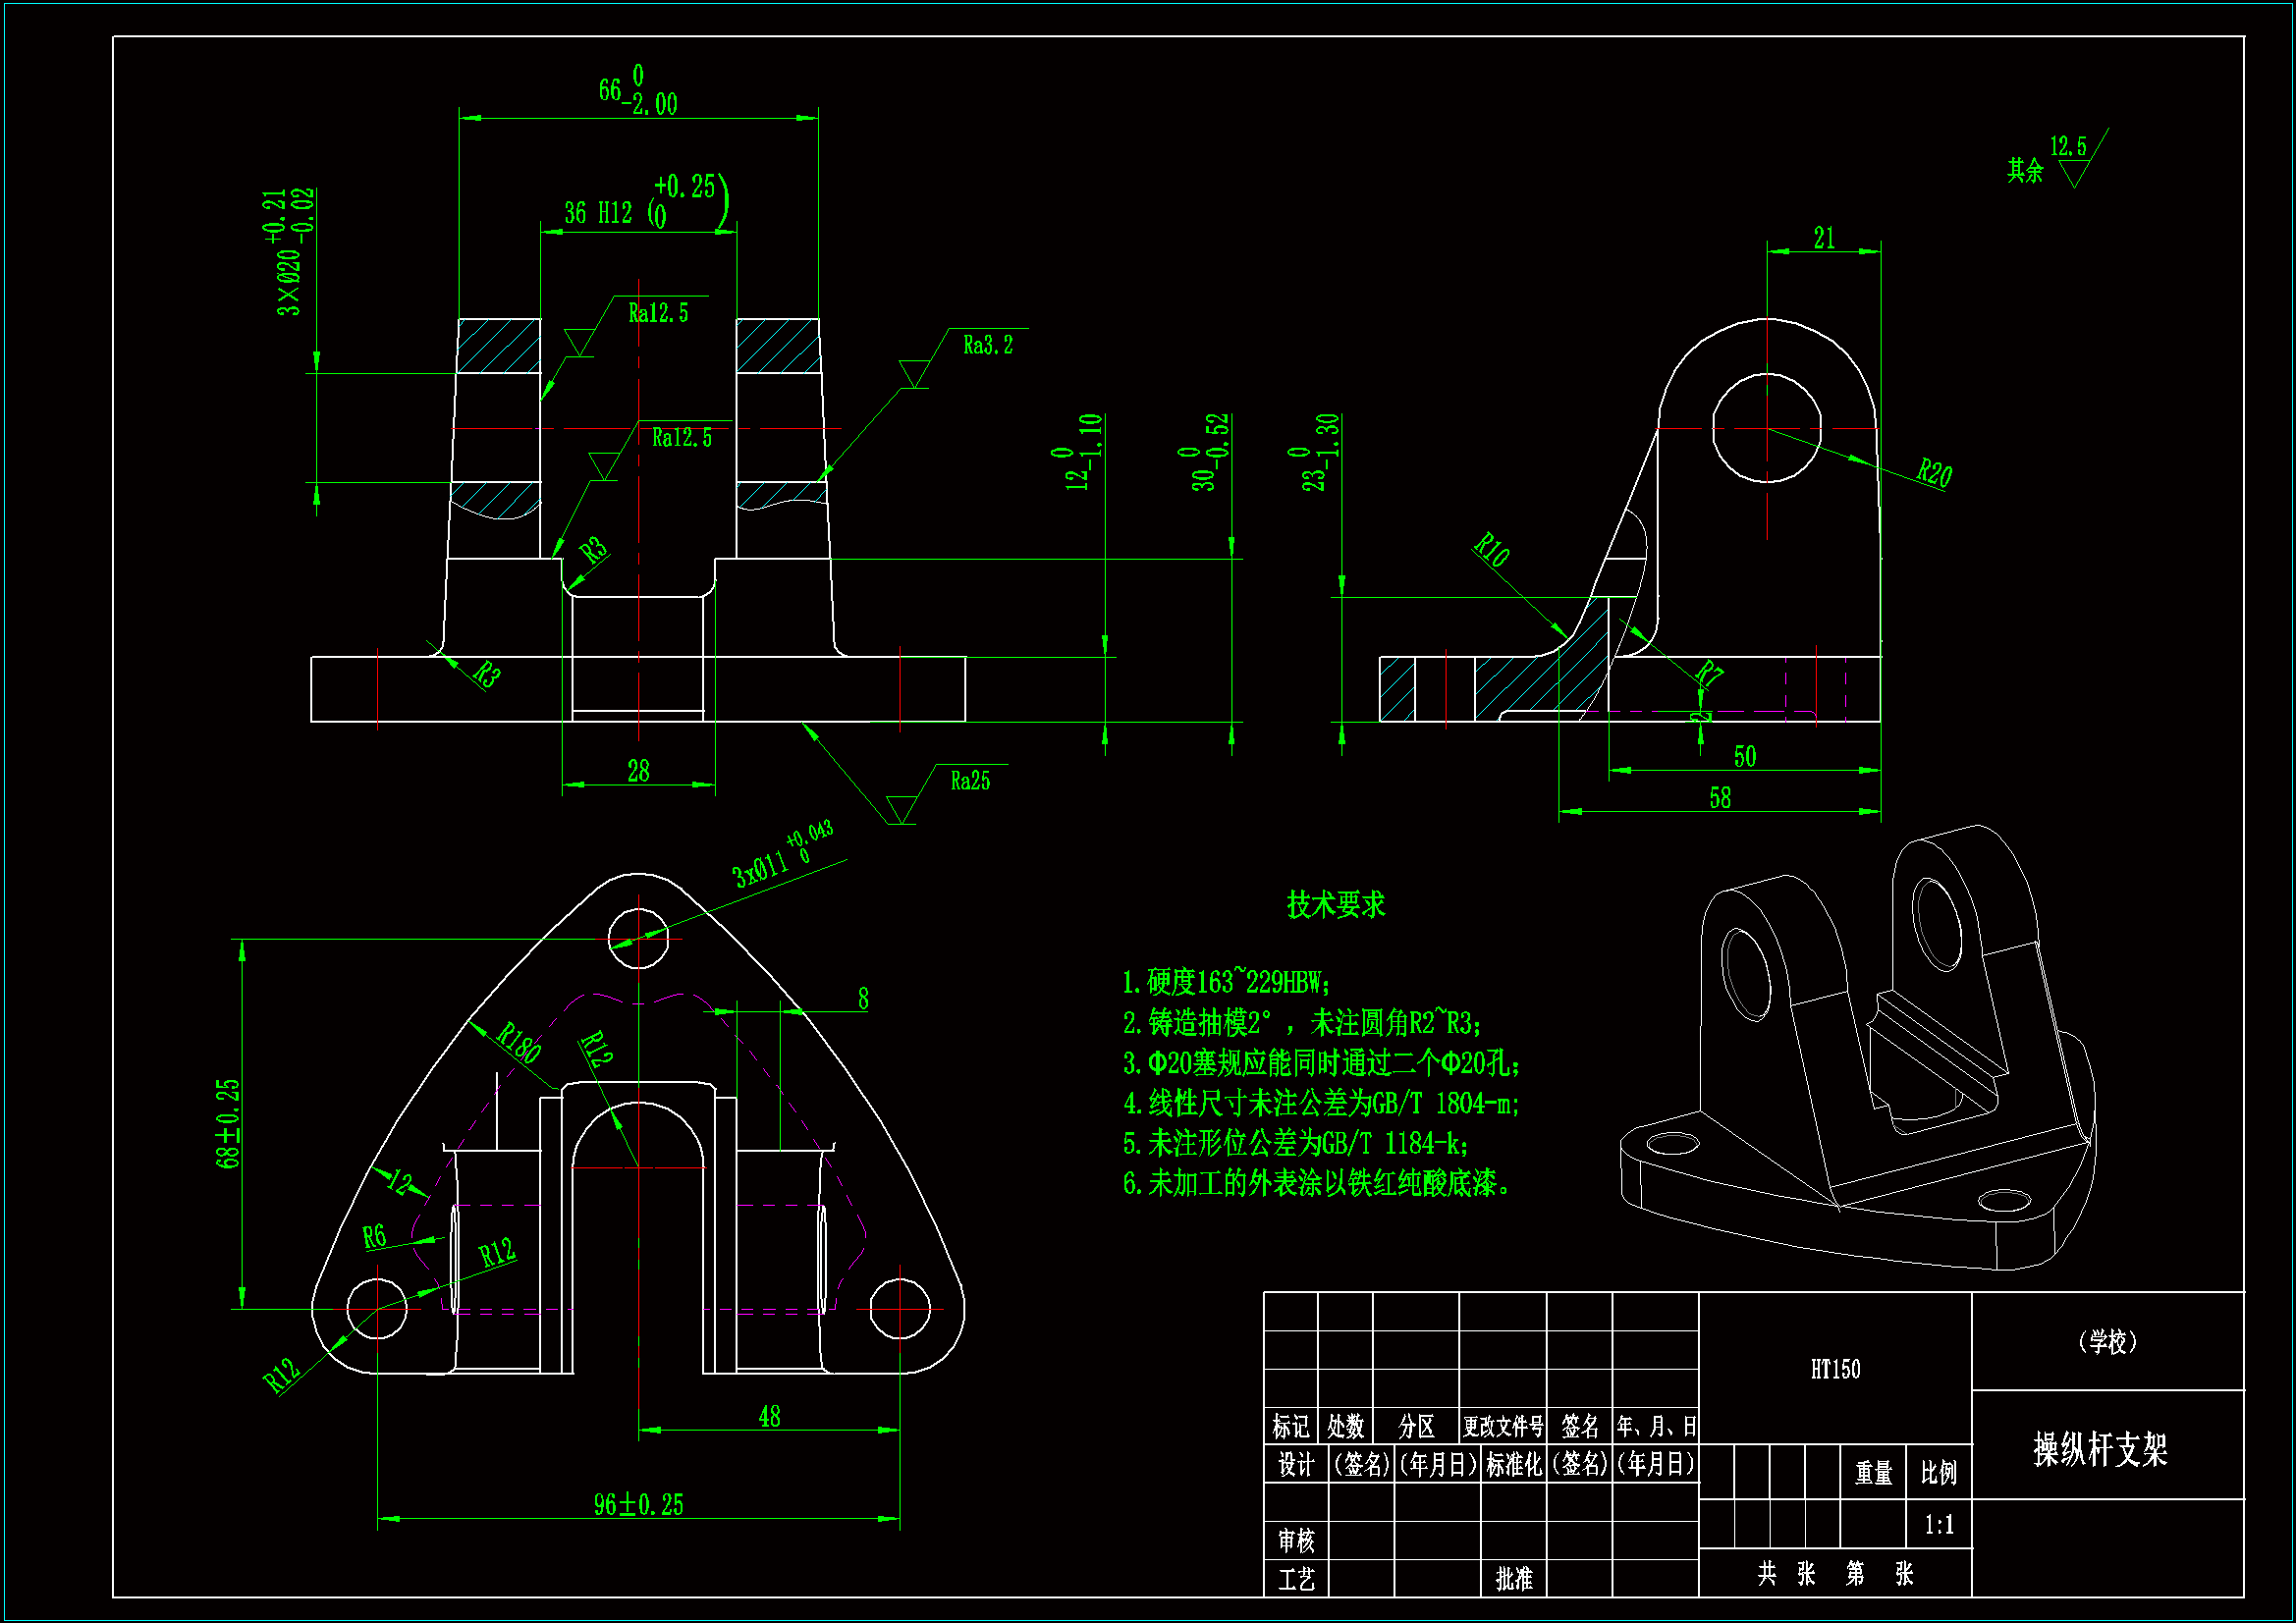Screen dimensions: 2296x1623
Task: Select the 96±0.25 dimension text
Action: pos(638,1504)
